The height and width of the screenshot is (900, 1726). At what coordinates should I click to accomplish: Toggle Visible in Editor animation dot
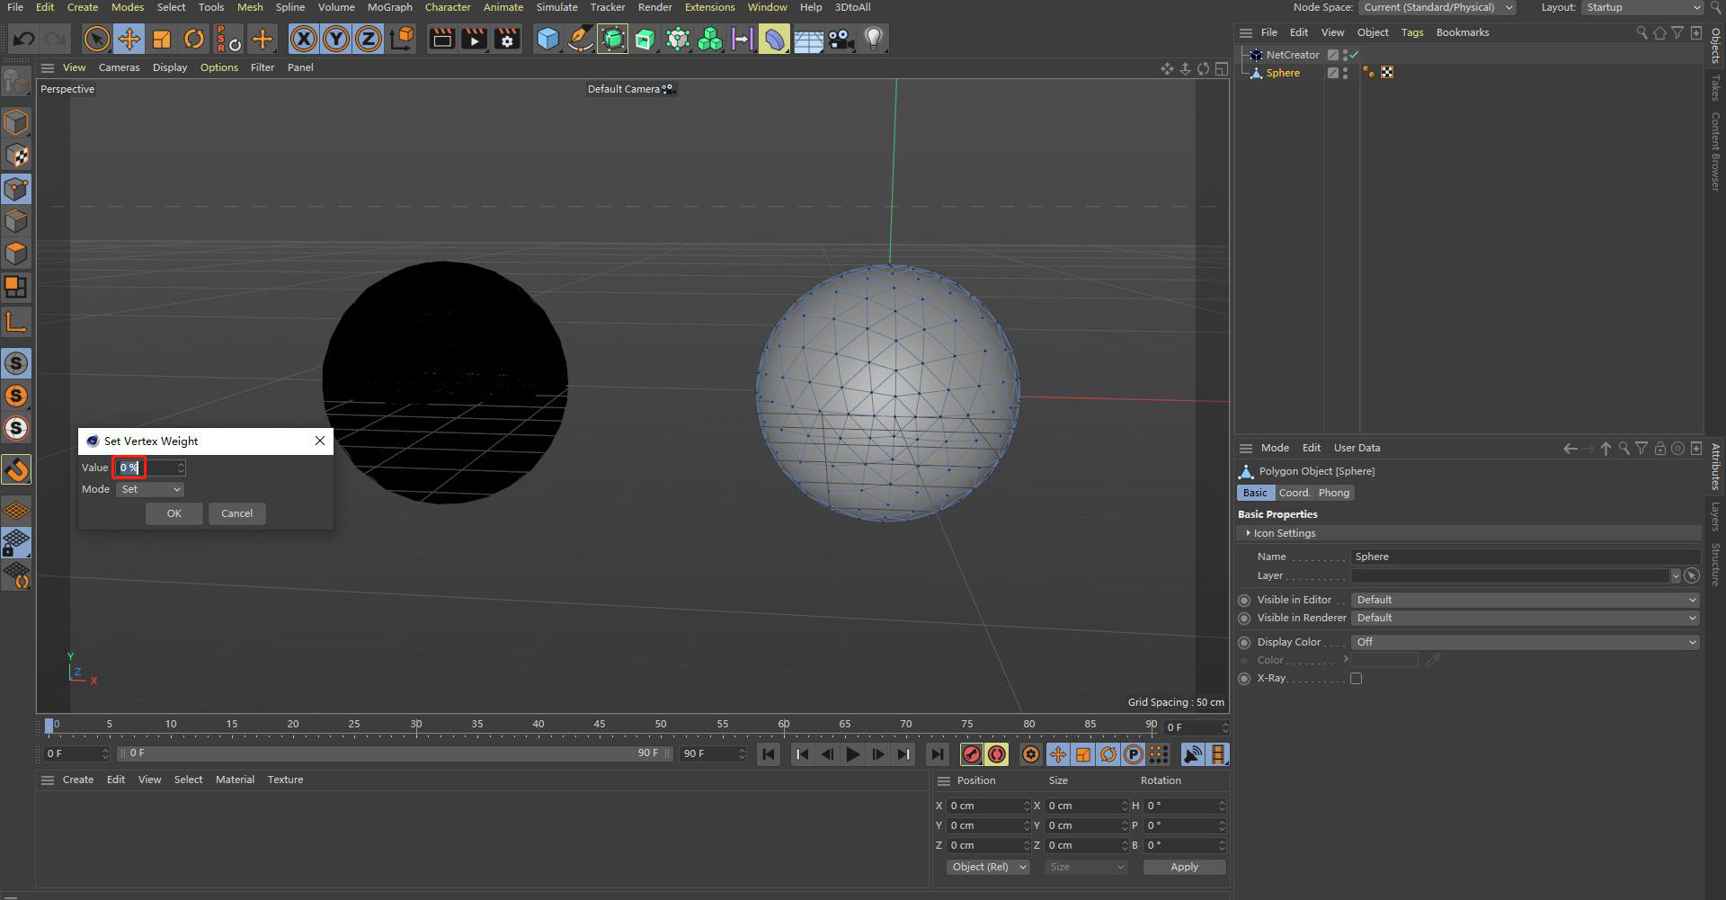1245,601
